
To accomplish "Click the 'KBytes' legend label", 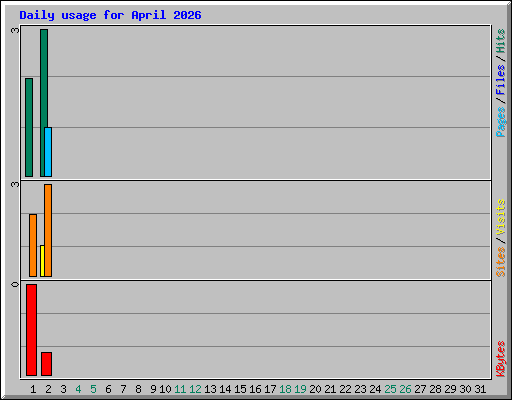I will (x=500, y=359).
